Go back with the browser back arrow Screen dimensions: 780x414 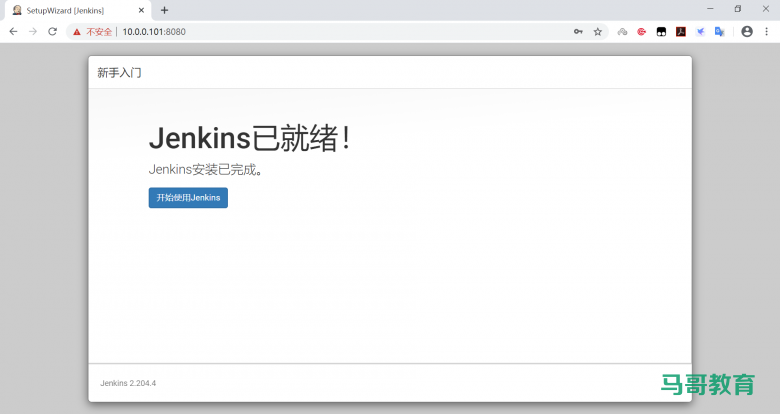click(x=13, y=31)
